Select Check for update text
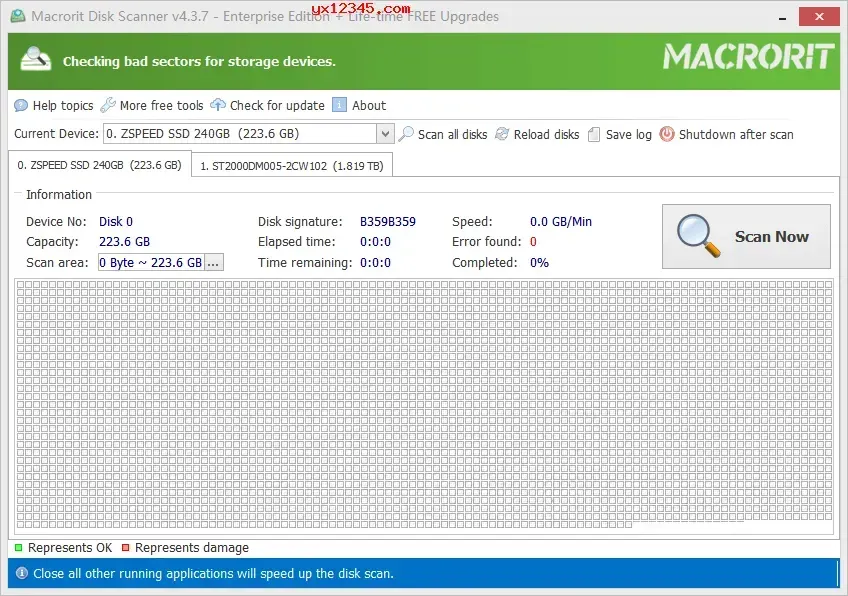This screenshot has width=848, height=596. pyautogui.click(x=277, y=105)
